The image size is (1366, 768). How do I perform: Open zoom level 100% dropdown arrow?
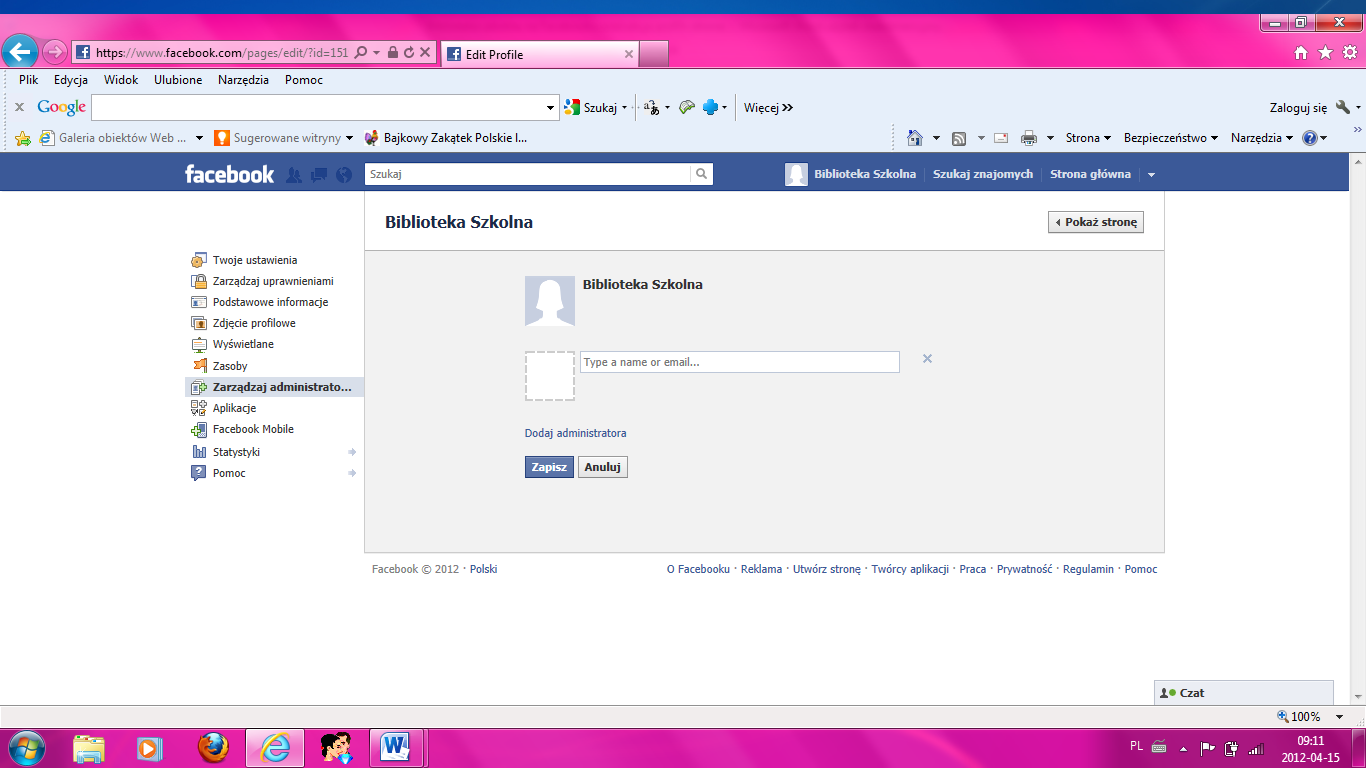1340,717
